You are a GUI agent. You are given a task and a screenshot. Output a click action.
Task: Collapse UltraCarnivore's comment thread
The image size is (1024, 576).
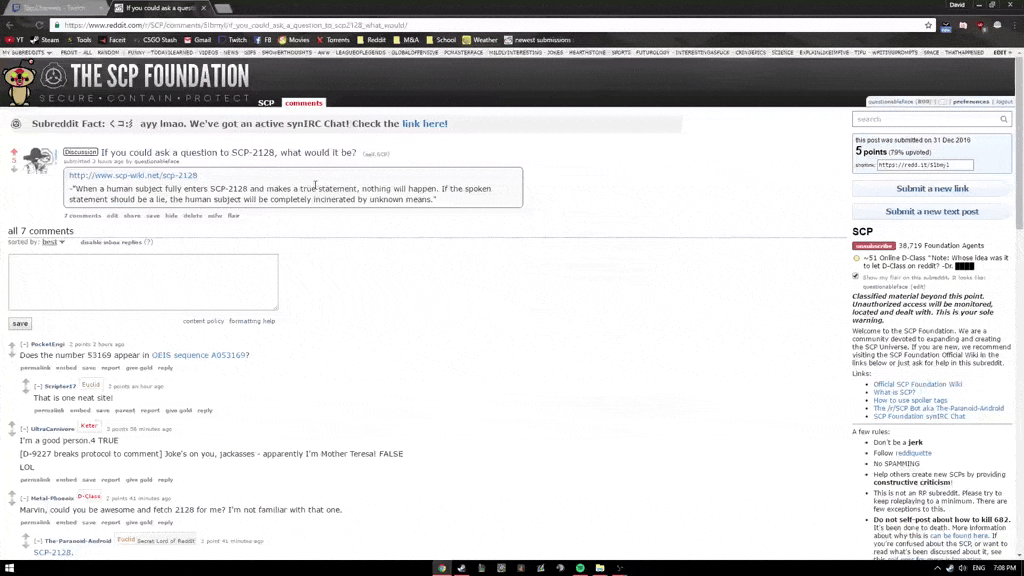[x=24, y=429]
